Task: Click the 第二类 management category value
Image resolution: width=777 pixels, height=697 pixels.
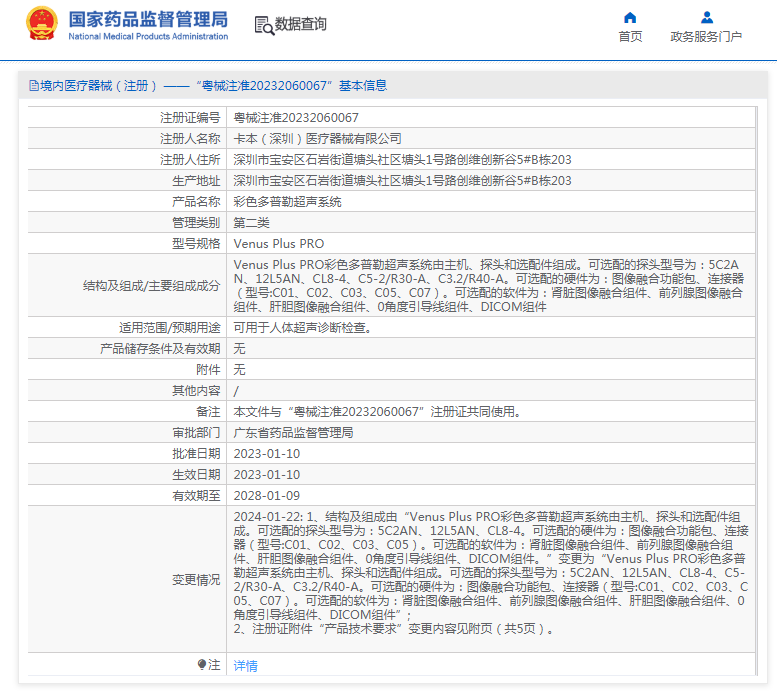Action: coord(251,223)
